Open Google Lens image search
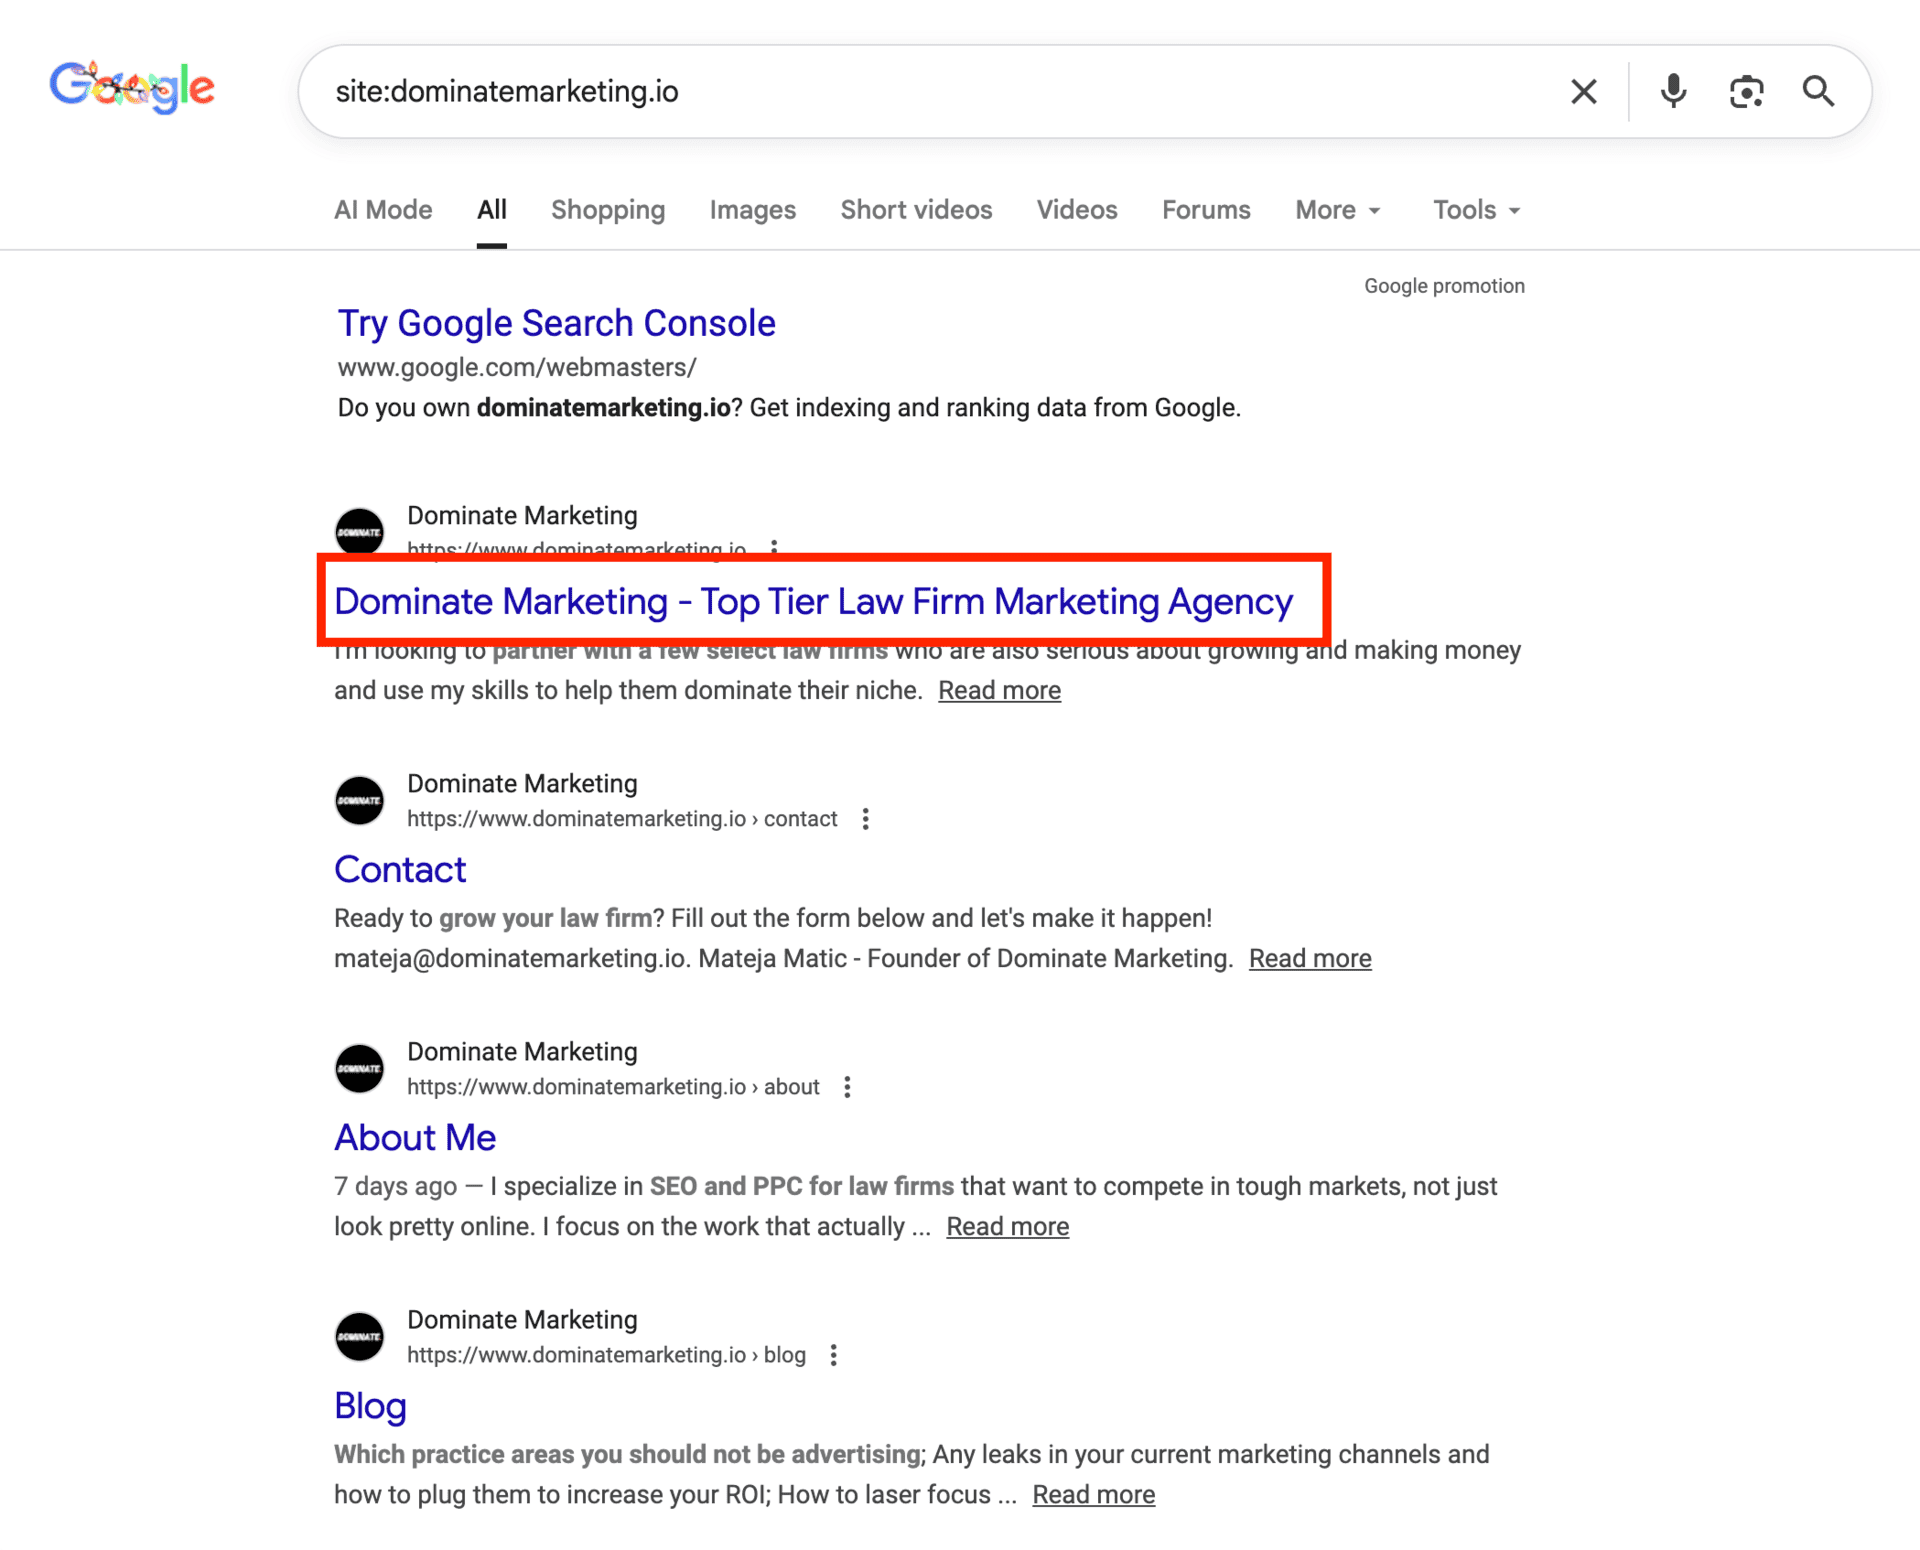1920x1550 pixels. click(1746, 92)
